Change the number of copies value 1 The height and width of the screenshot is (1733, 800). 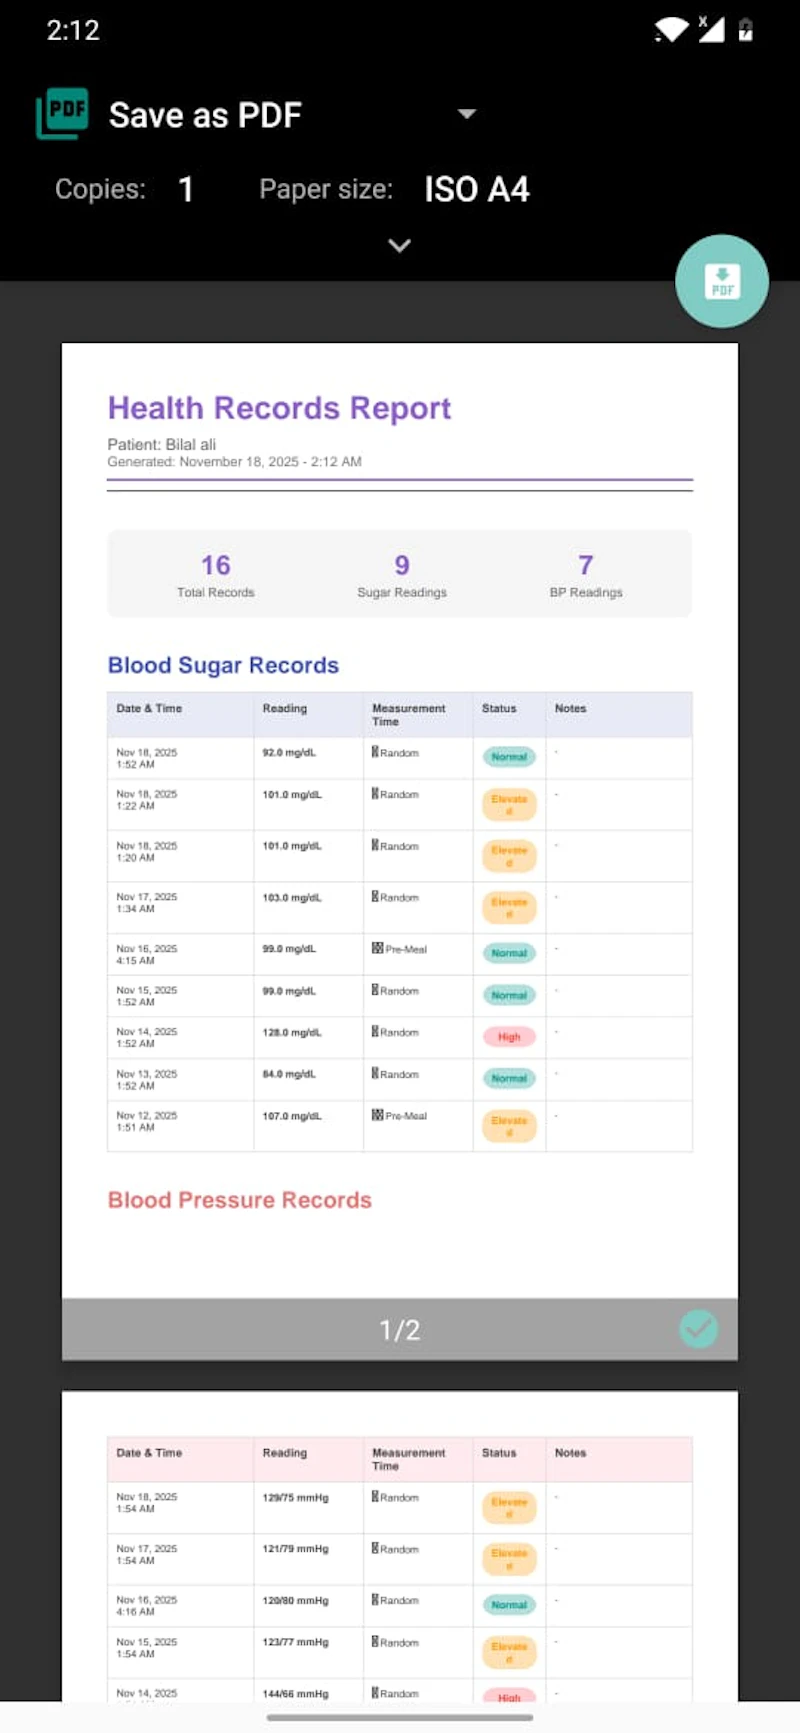[185, 189]
